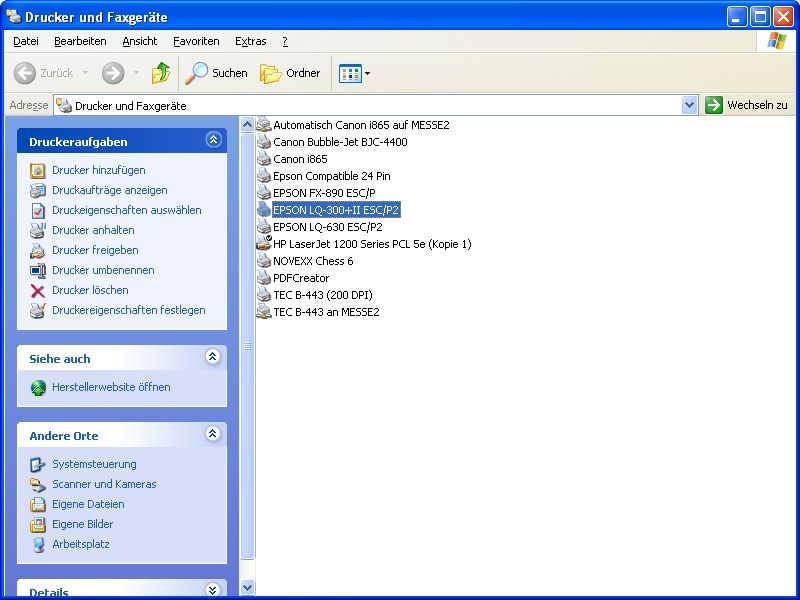800x600 pixels.
Task: Select NOVEXX Chess 6 printer icon
Action: coord(263,261)
